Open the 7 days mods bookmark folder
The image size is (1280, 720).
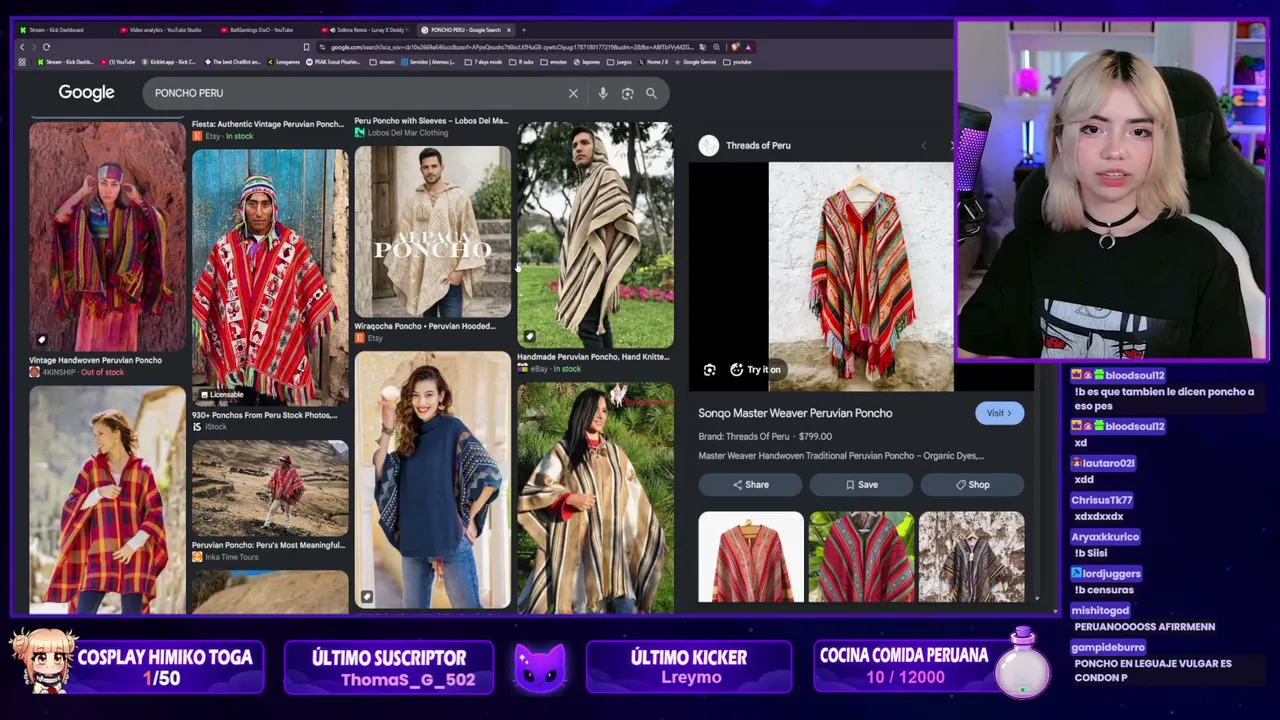pyautogui.click(x=483, y=62)
